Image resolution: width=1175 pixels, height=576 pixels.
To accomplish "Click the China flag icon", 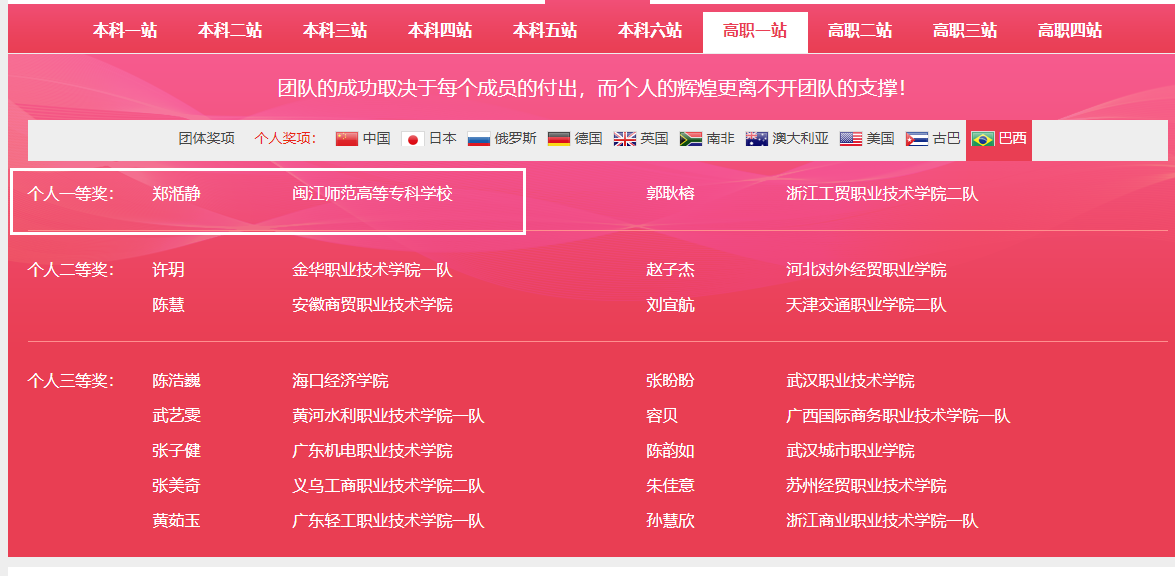I will click(x=347, y=139).
